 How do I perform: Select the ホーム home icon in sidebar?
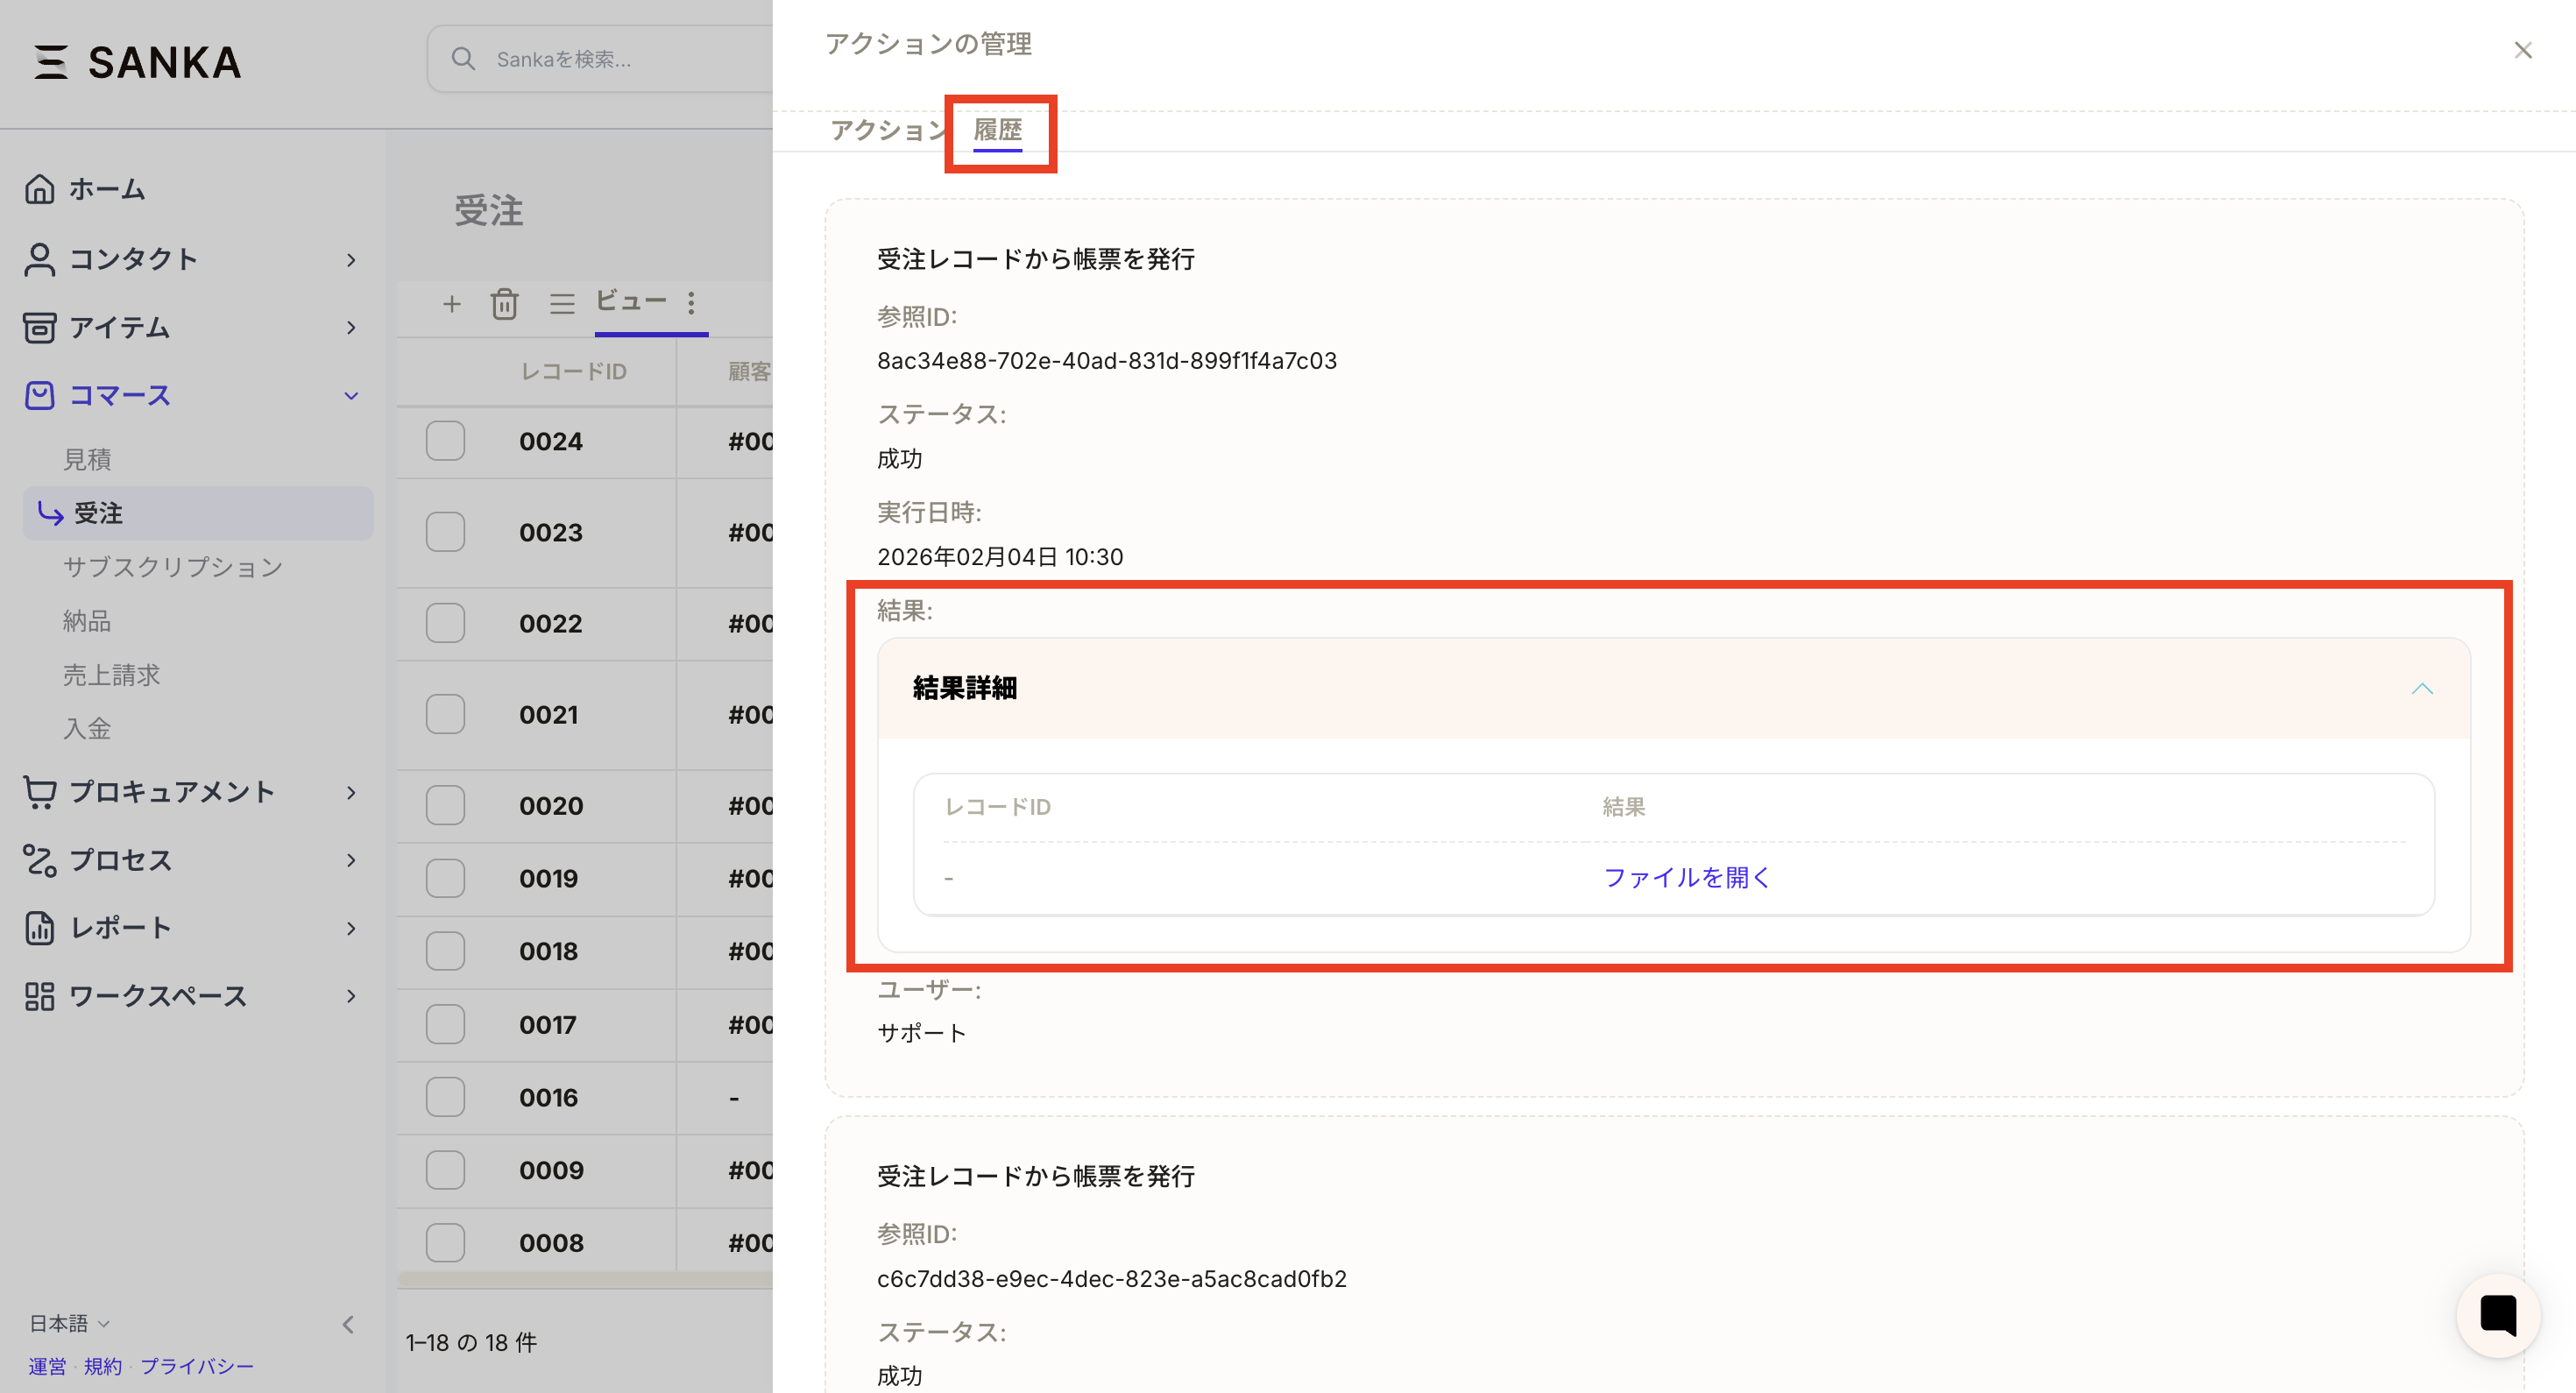tap(40, 188)
